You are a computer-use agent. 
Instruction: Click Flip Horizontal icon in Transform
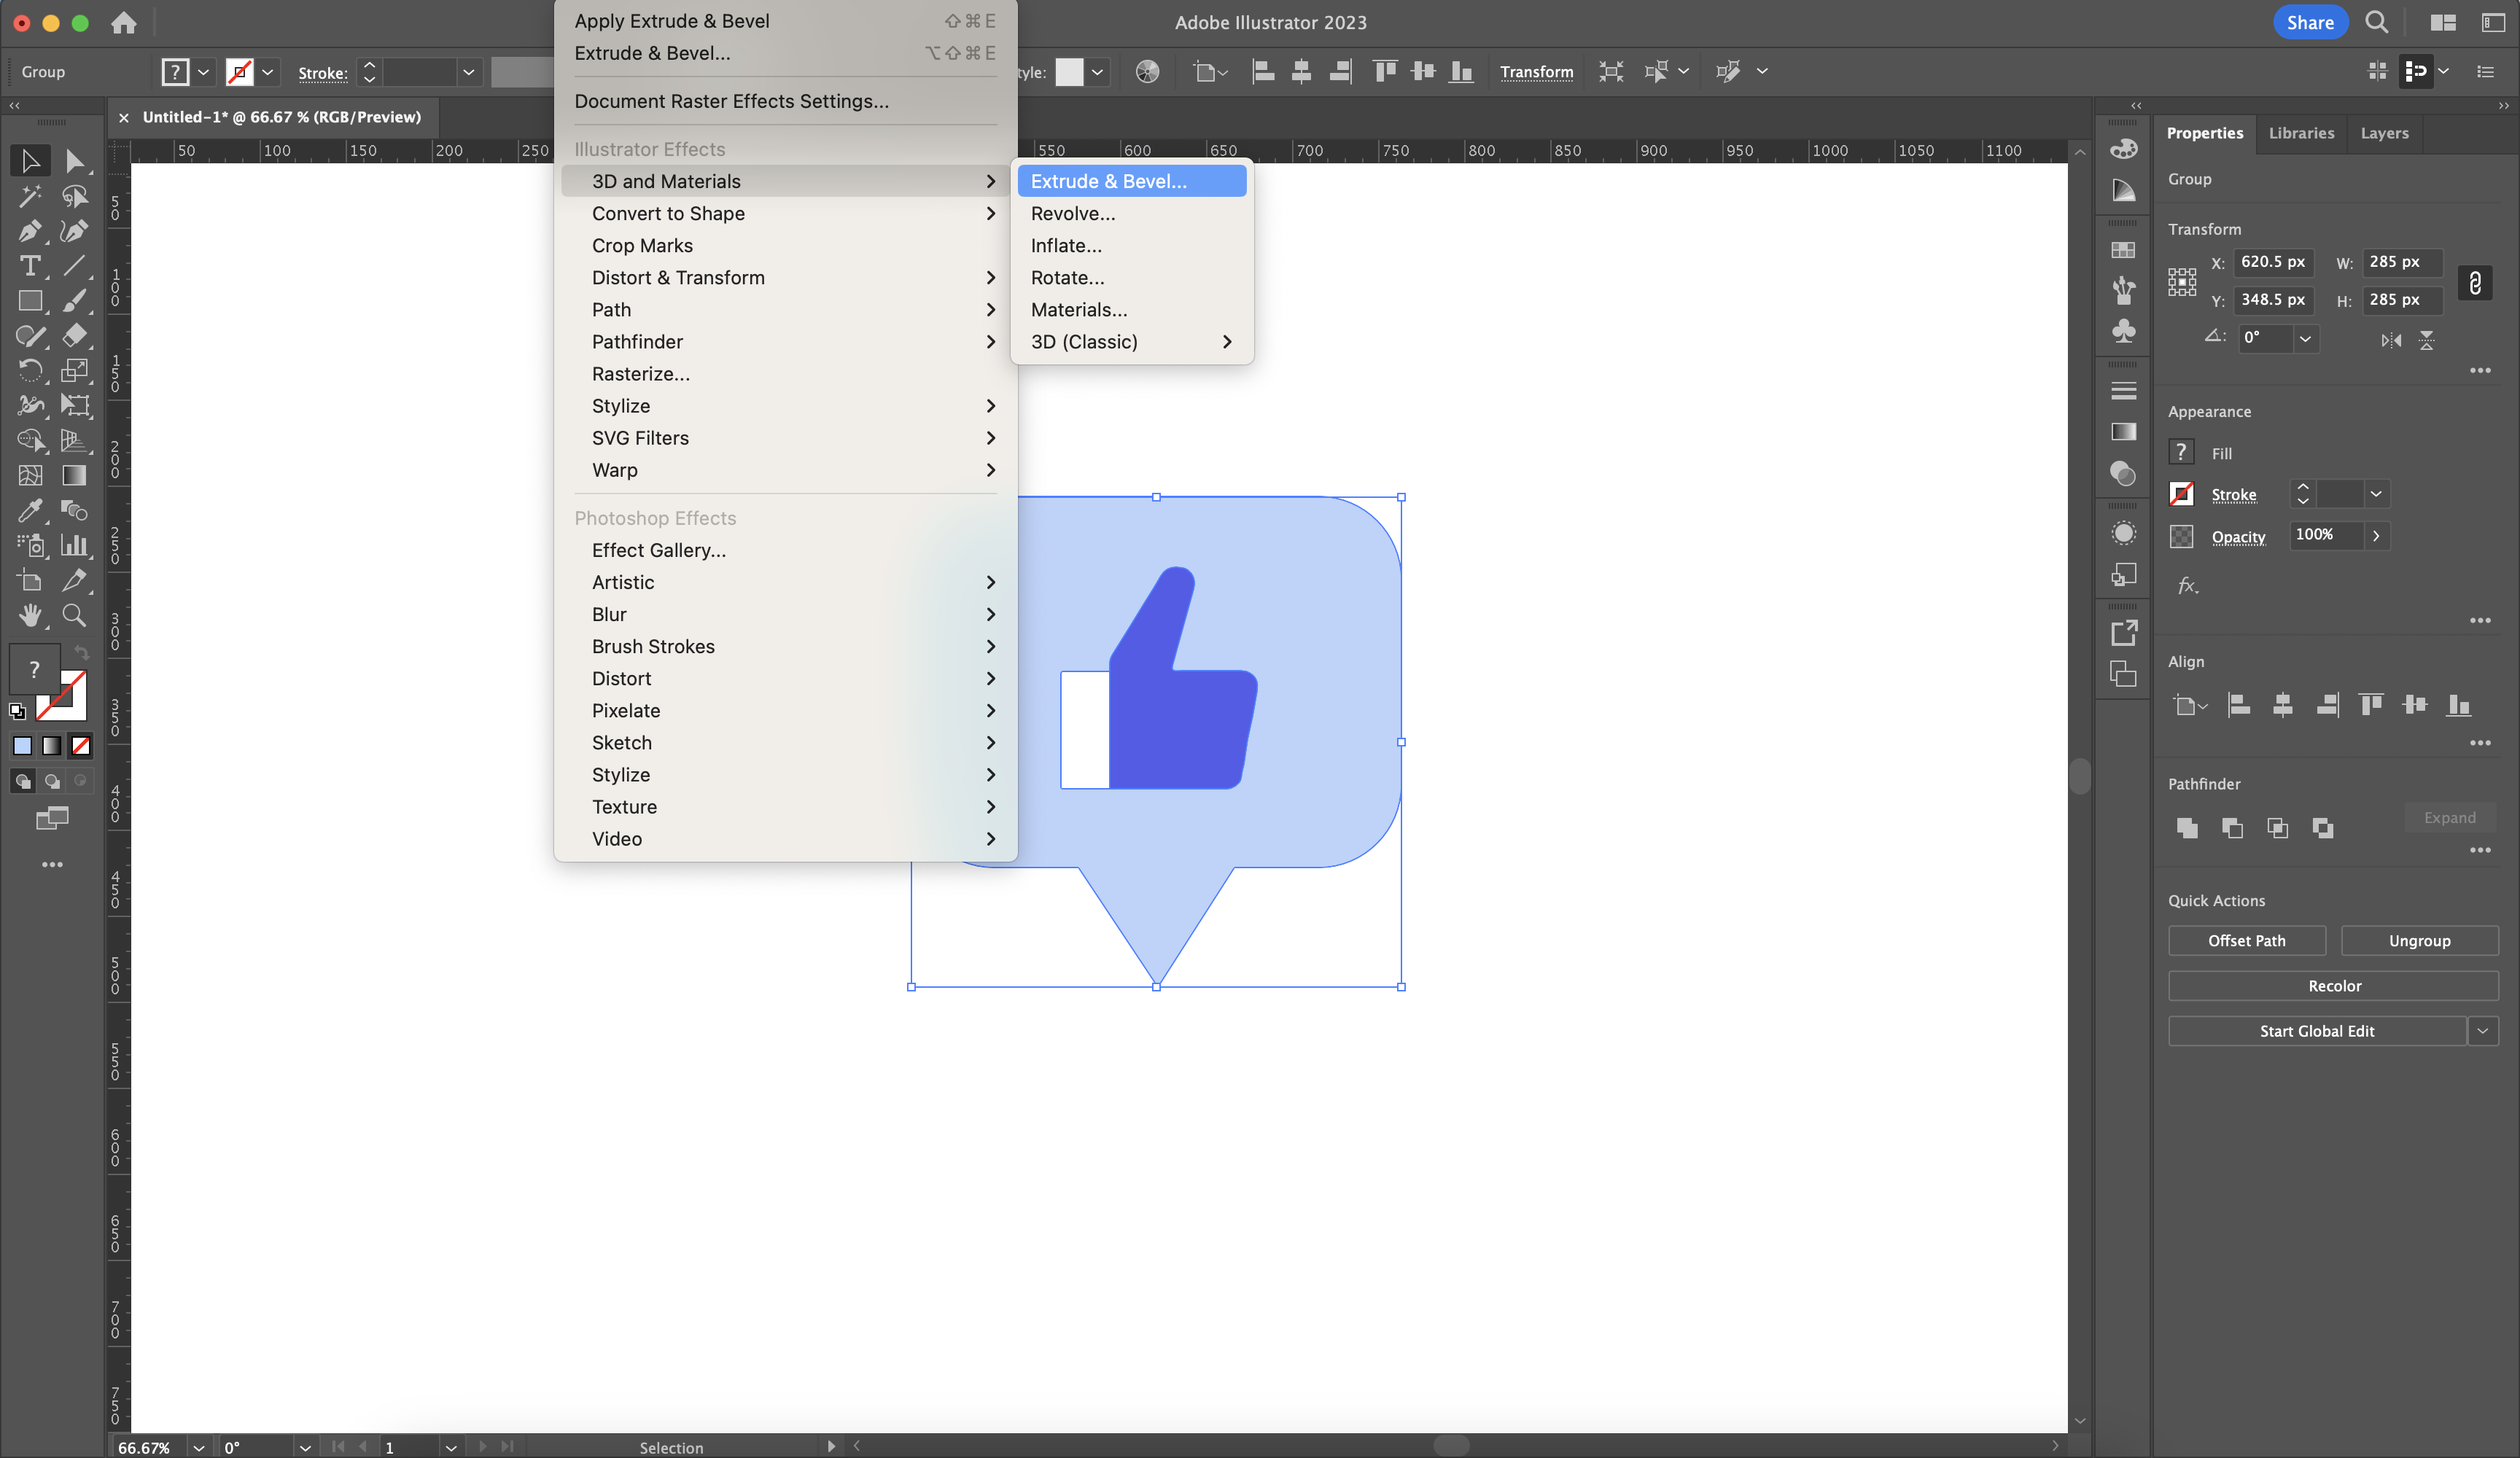point(2391,340)
